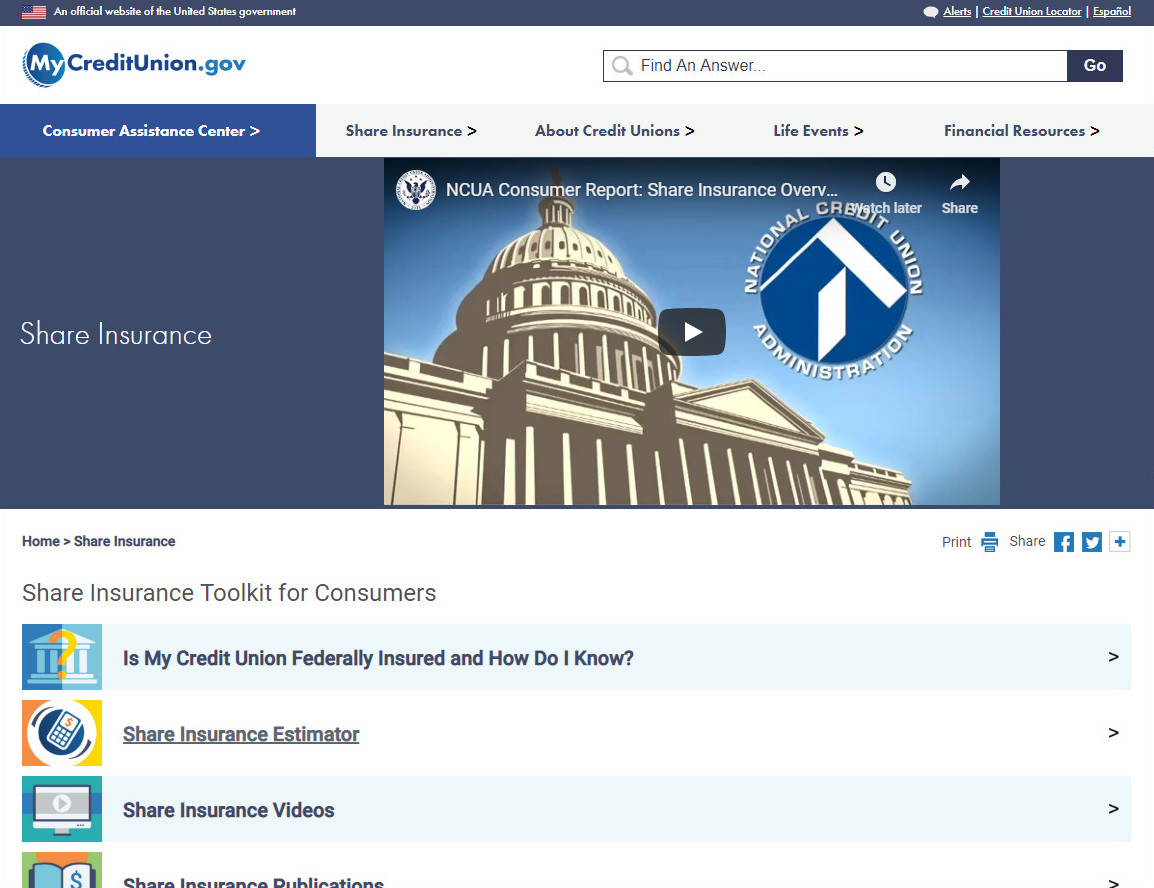Image resolution: width=1154 pixels, height=888 pixels.
Task: Open the Share Insurance Estimator link
Action: pos(241,734)
